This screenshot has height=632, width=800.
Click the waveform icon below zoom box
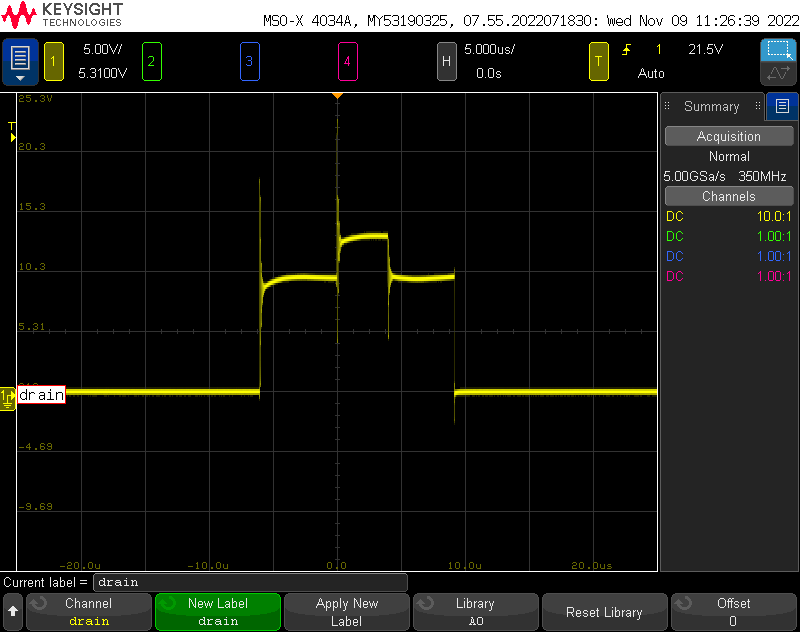coord(778,74)
